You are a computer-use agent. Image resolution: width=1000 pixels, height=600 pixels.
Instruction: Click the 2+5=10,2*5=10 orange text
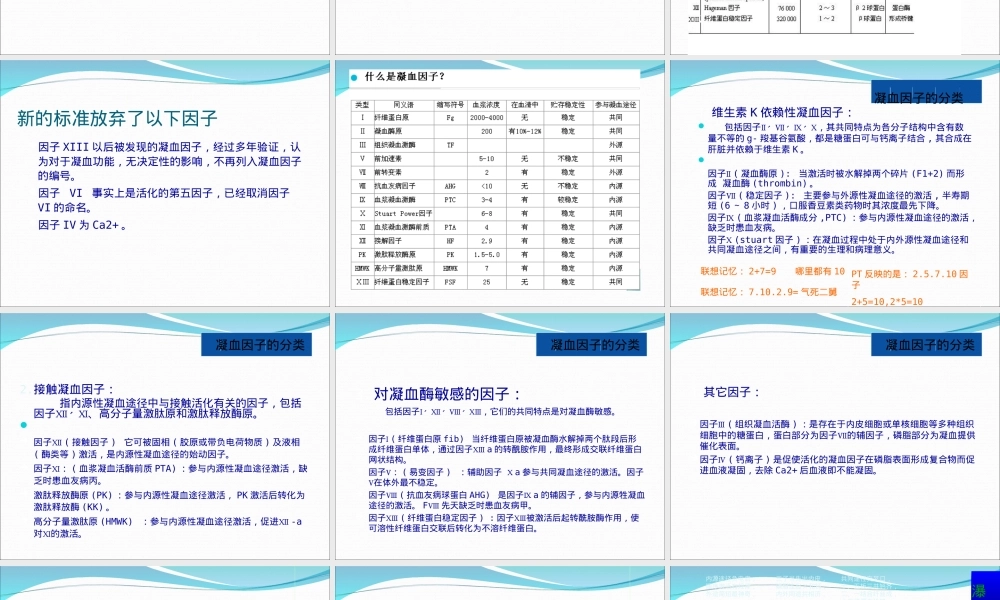pyautogui.click(x=886, y=302)
